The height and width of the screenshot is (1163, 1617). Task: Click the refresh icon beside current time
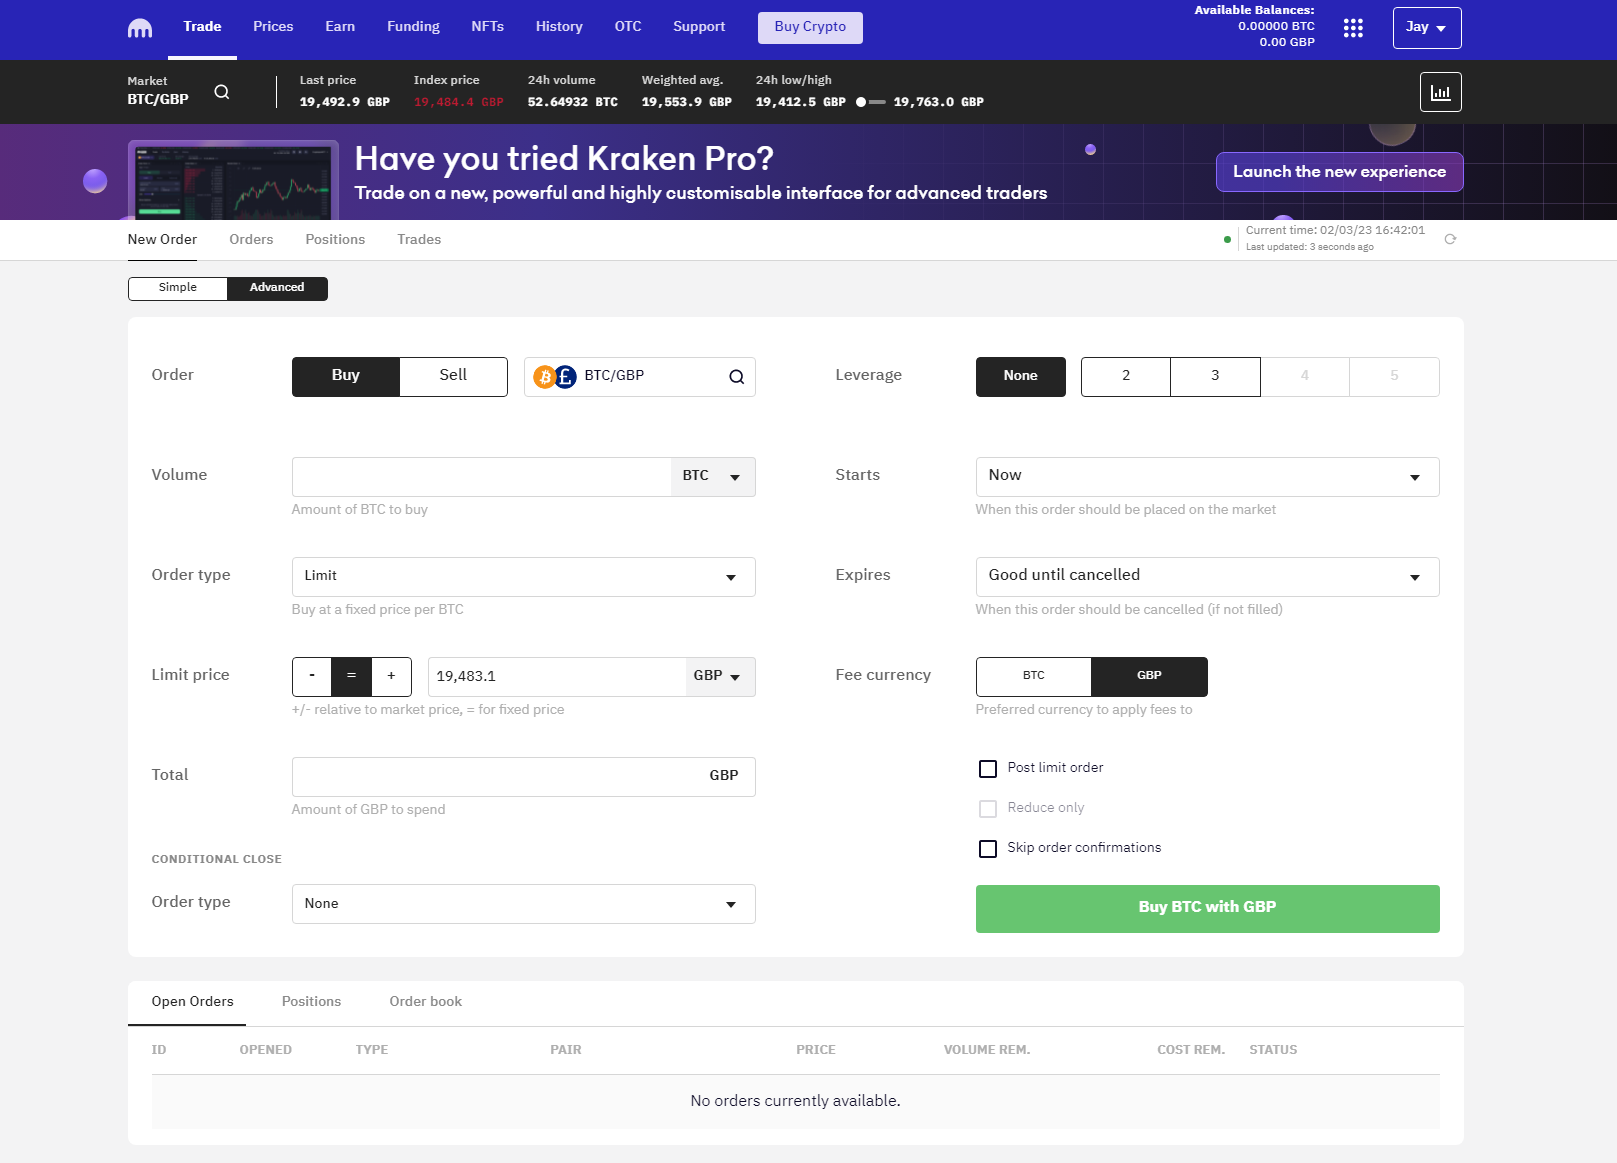1450,239
